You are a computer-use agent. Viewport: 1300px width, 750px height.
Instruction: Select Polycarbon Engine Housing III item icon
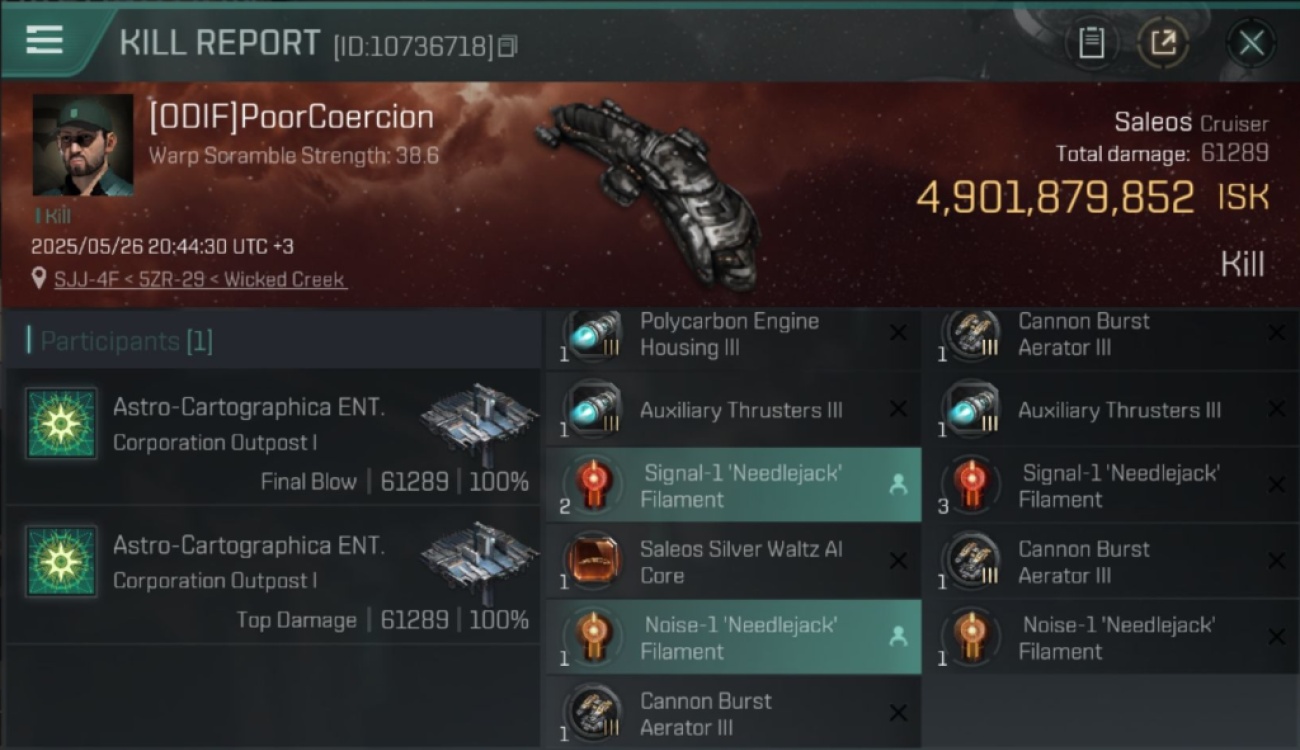point(593,335)
